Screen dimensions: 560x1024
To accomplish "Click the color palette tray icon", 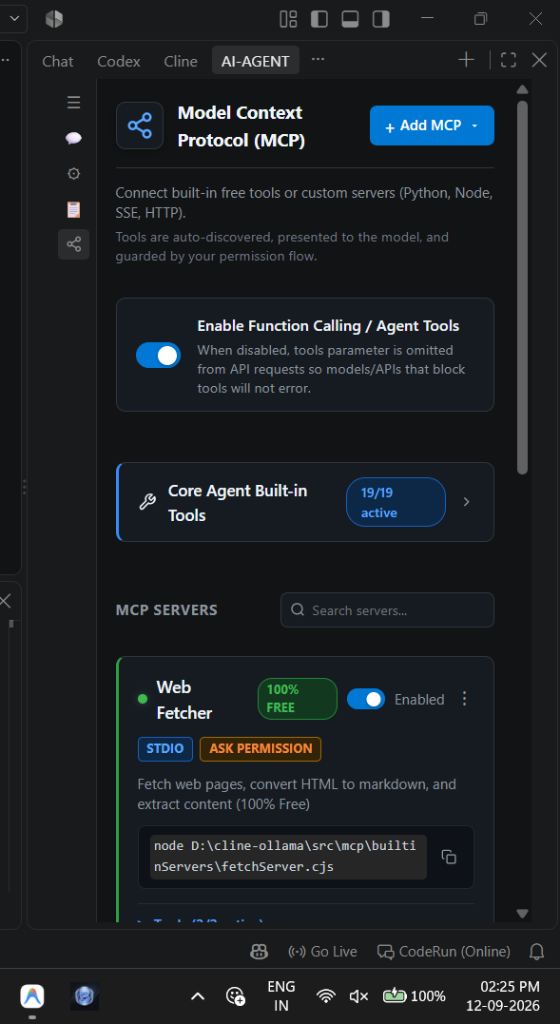I will (x=235, y=996).
